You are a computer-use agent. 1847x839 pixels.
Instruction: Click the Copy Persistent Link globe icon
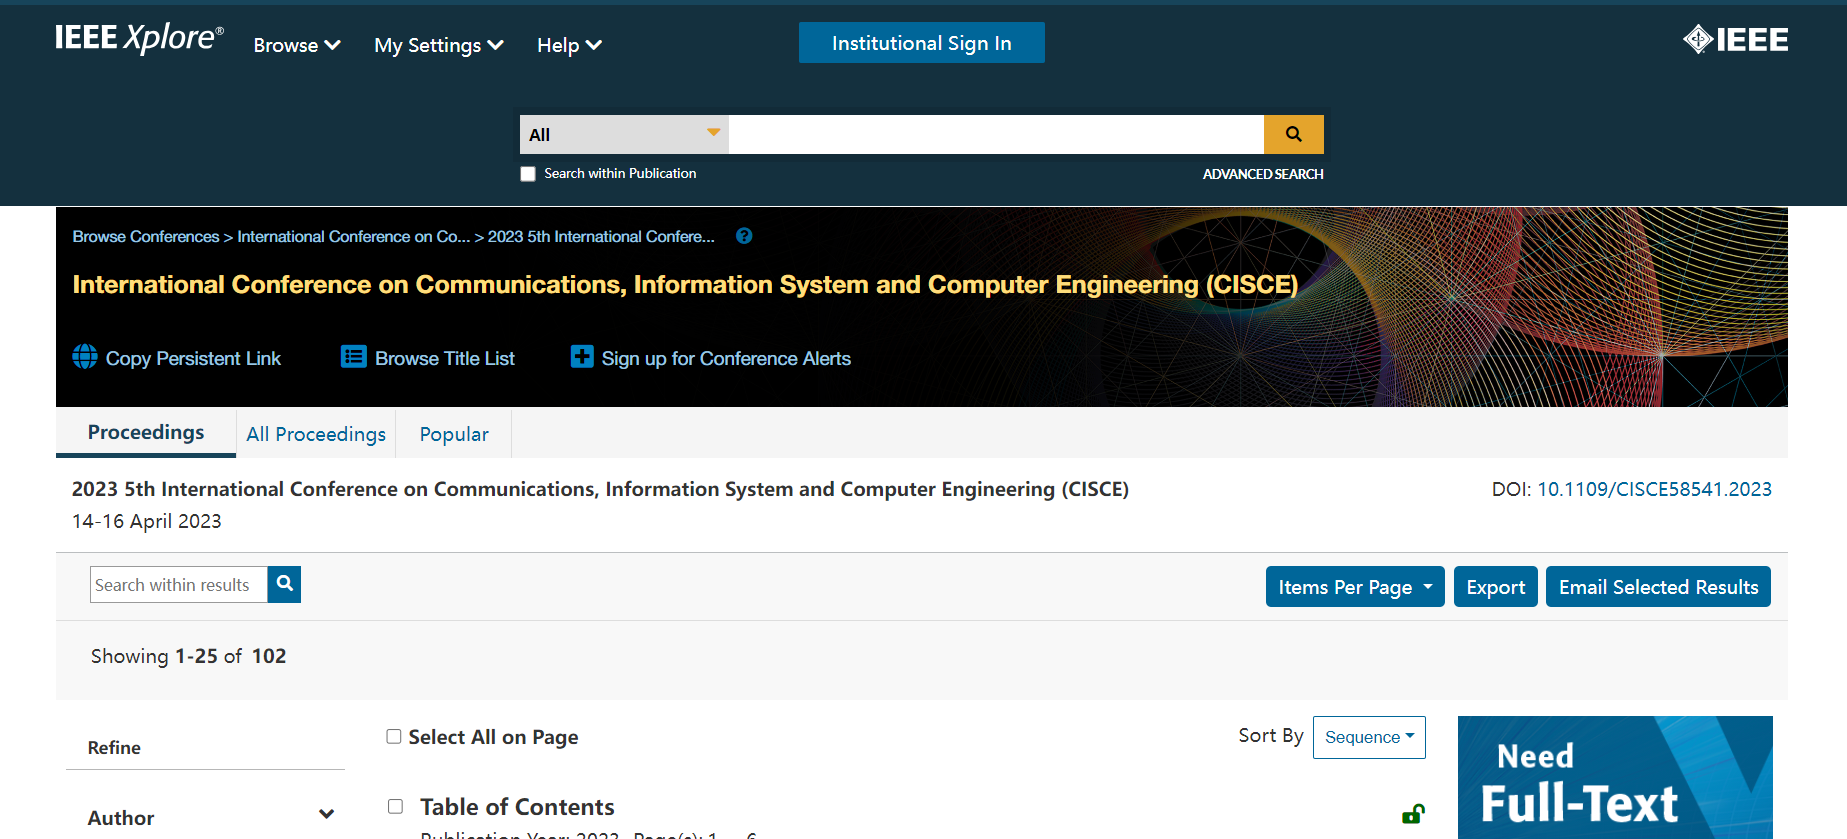point(85,357)
